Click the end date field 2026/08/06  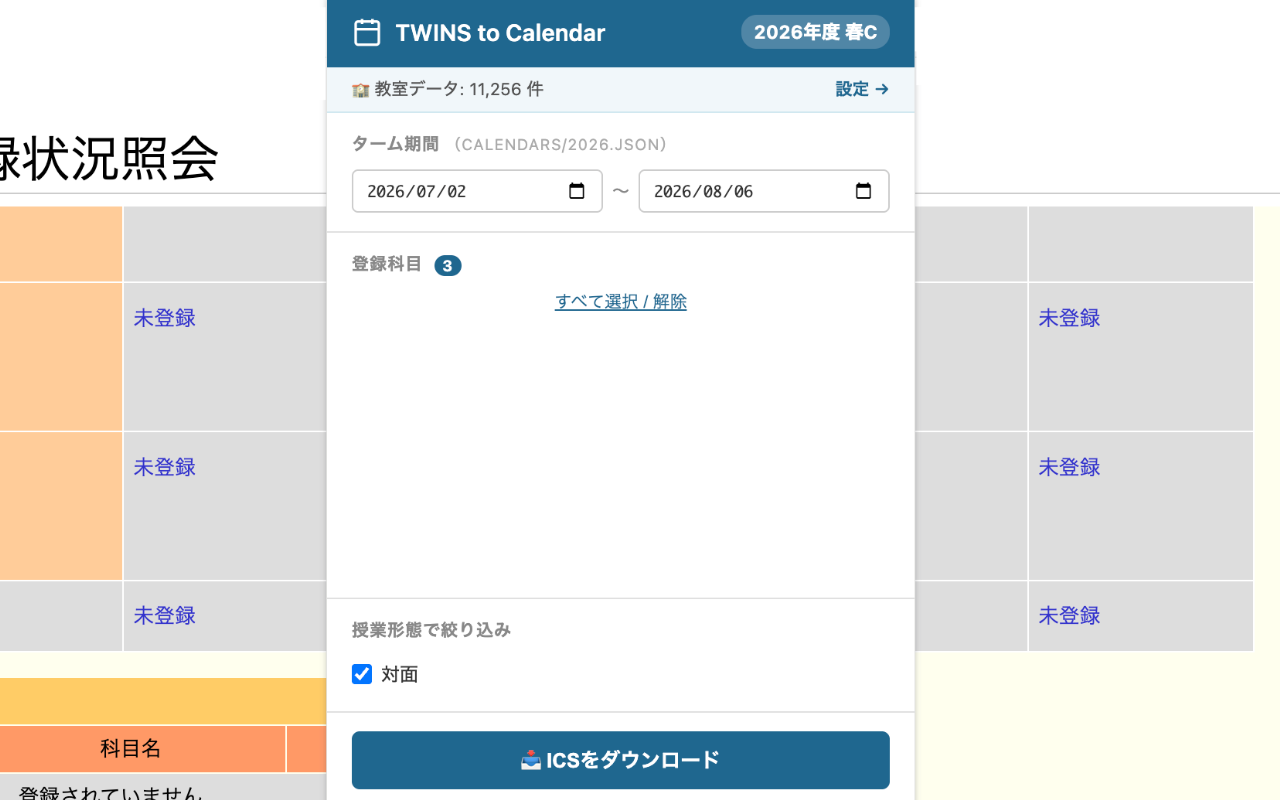tap(764, 191)
